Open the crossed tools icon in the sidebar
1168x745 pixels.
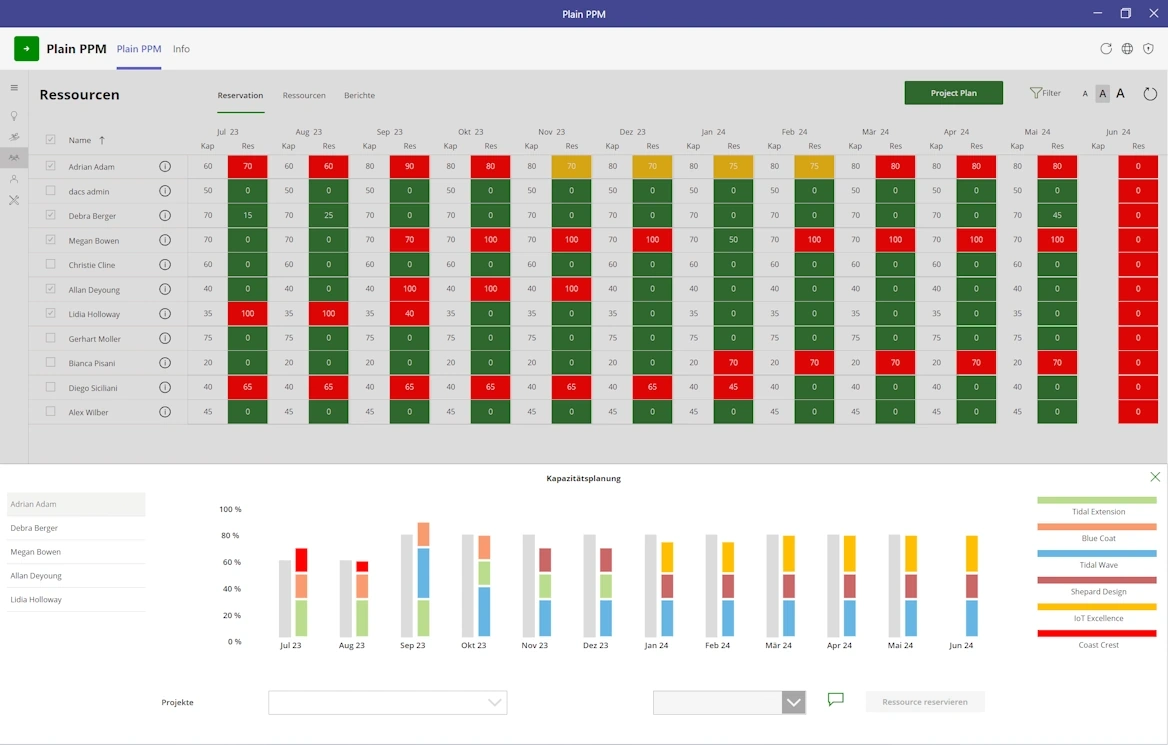tap(14, 200)
